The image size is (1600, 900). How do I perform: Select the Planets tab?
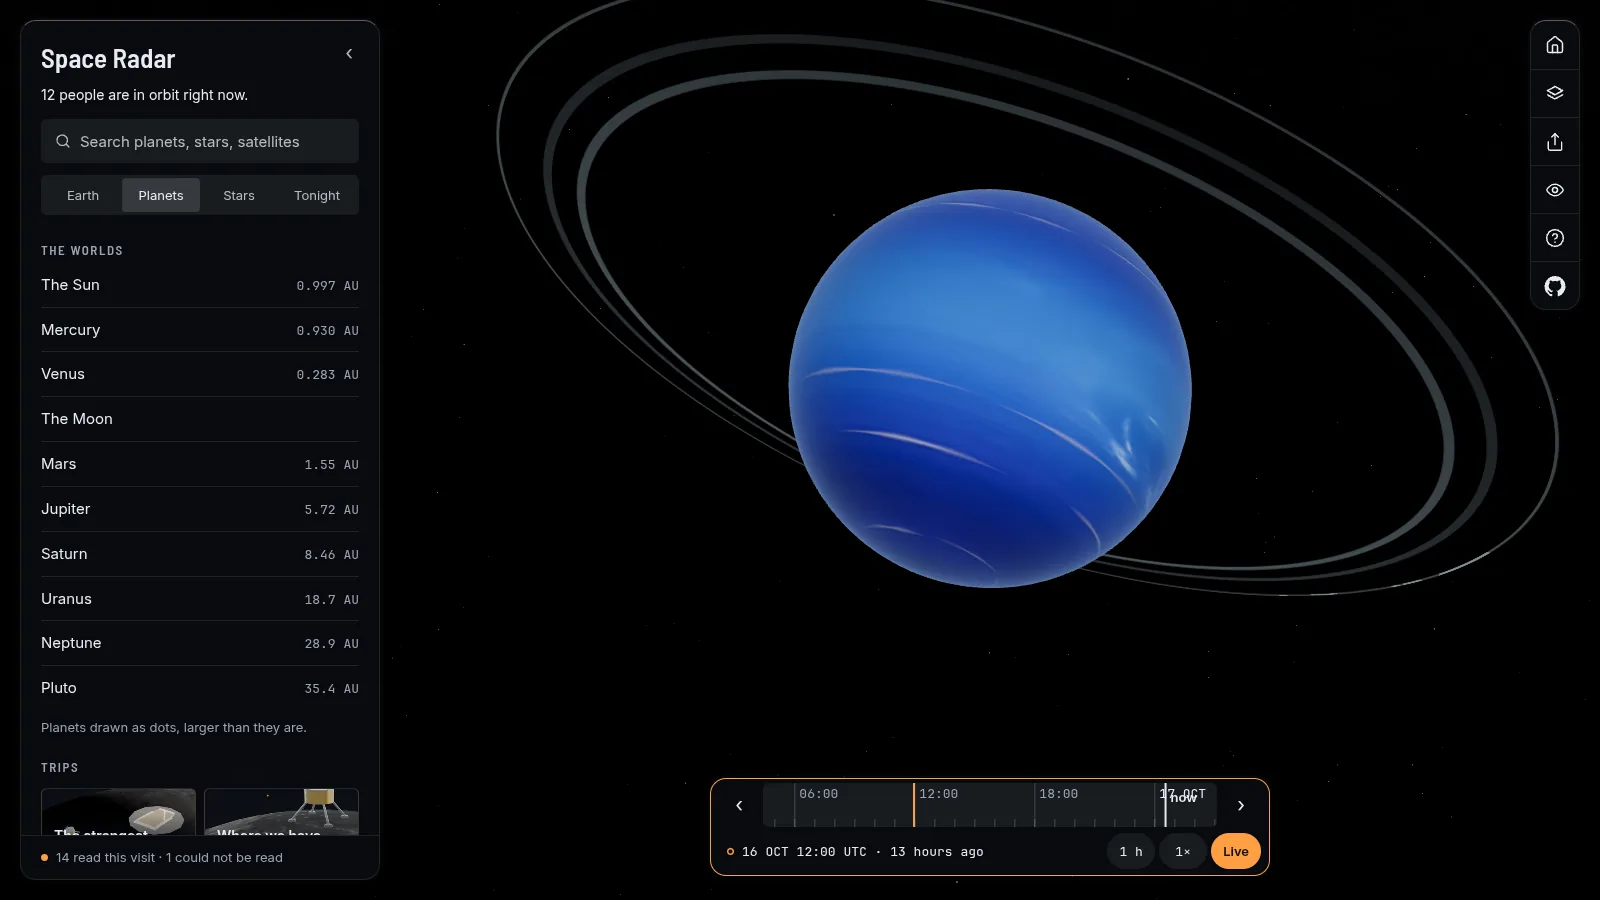click(161, 195)
